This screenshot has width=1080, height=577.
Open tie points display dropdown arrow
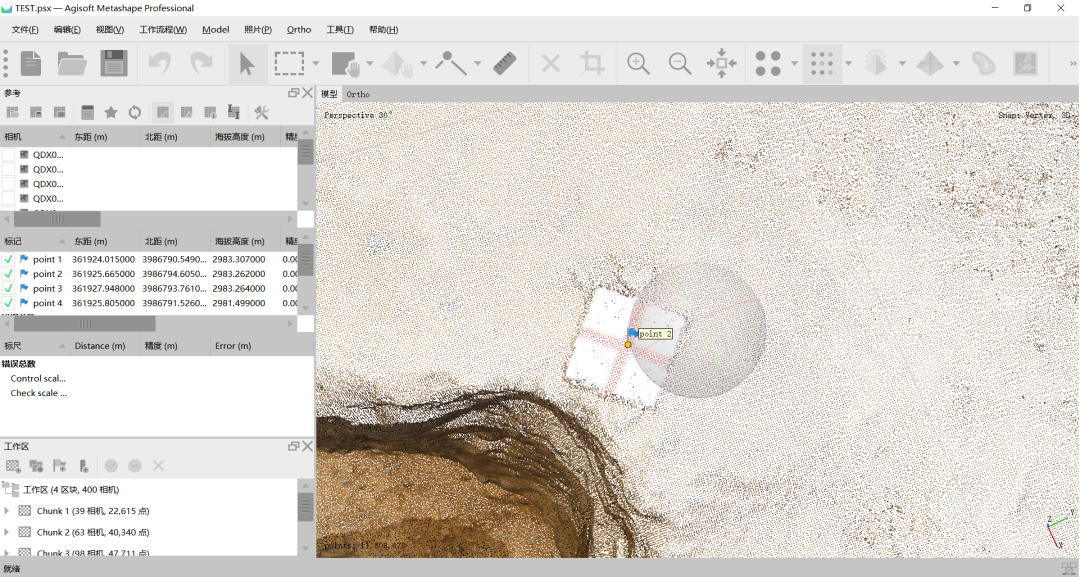click(794, 63)
